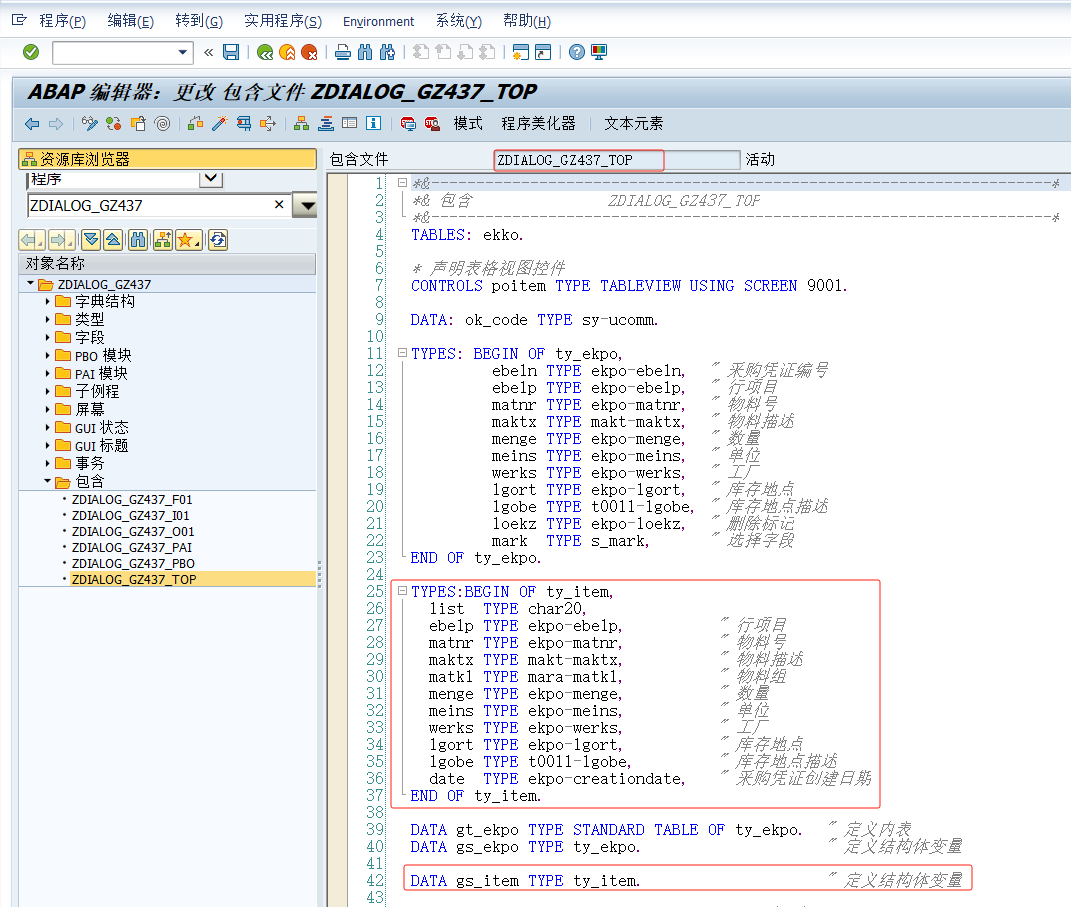Click the green checkmark Enter icon
Screen dimensions: 1071x907
[x=31, y=52]
